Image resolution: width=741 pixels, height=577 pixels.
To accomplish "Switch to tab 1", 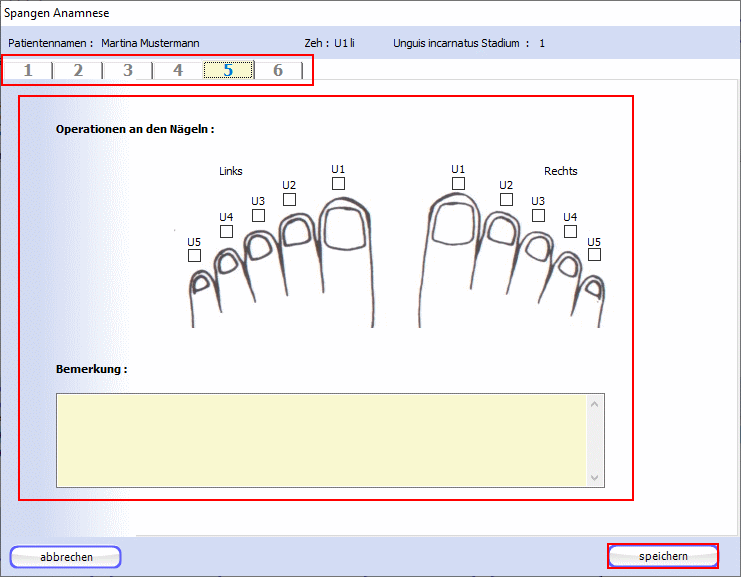I will coord(28,70).
